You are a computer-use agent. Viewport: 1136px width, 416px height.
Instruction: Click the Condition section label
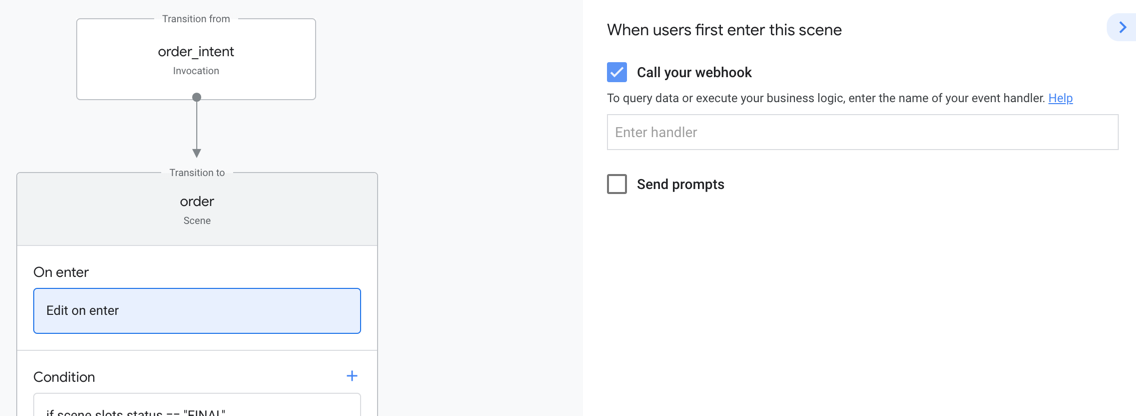64,377
